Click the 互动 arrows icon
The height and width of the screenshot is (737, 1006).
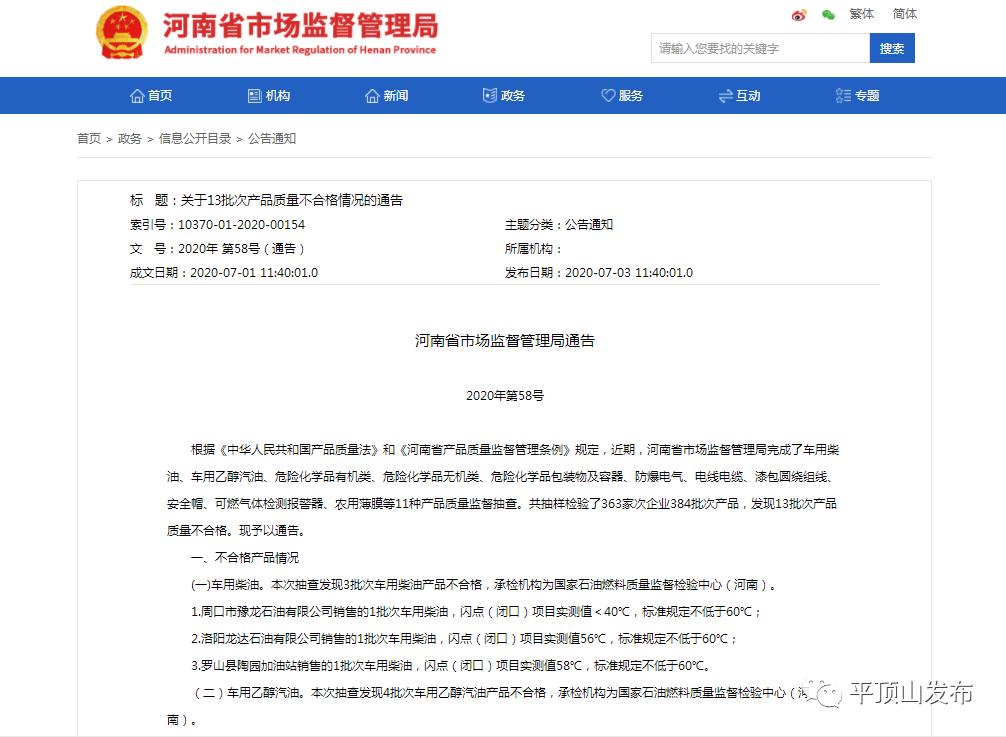coord(725,96)
